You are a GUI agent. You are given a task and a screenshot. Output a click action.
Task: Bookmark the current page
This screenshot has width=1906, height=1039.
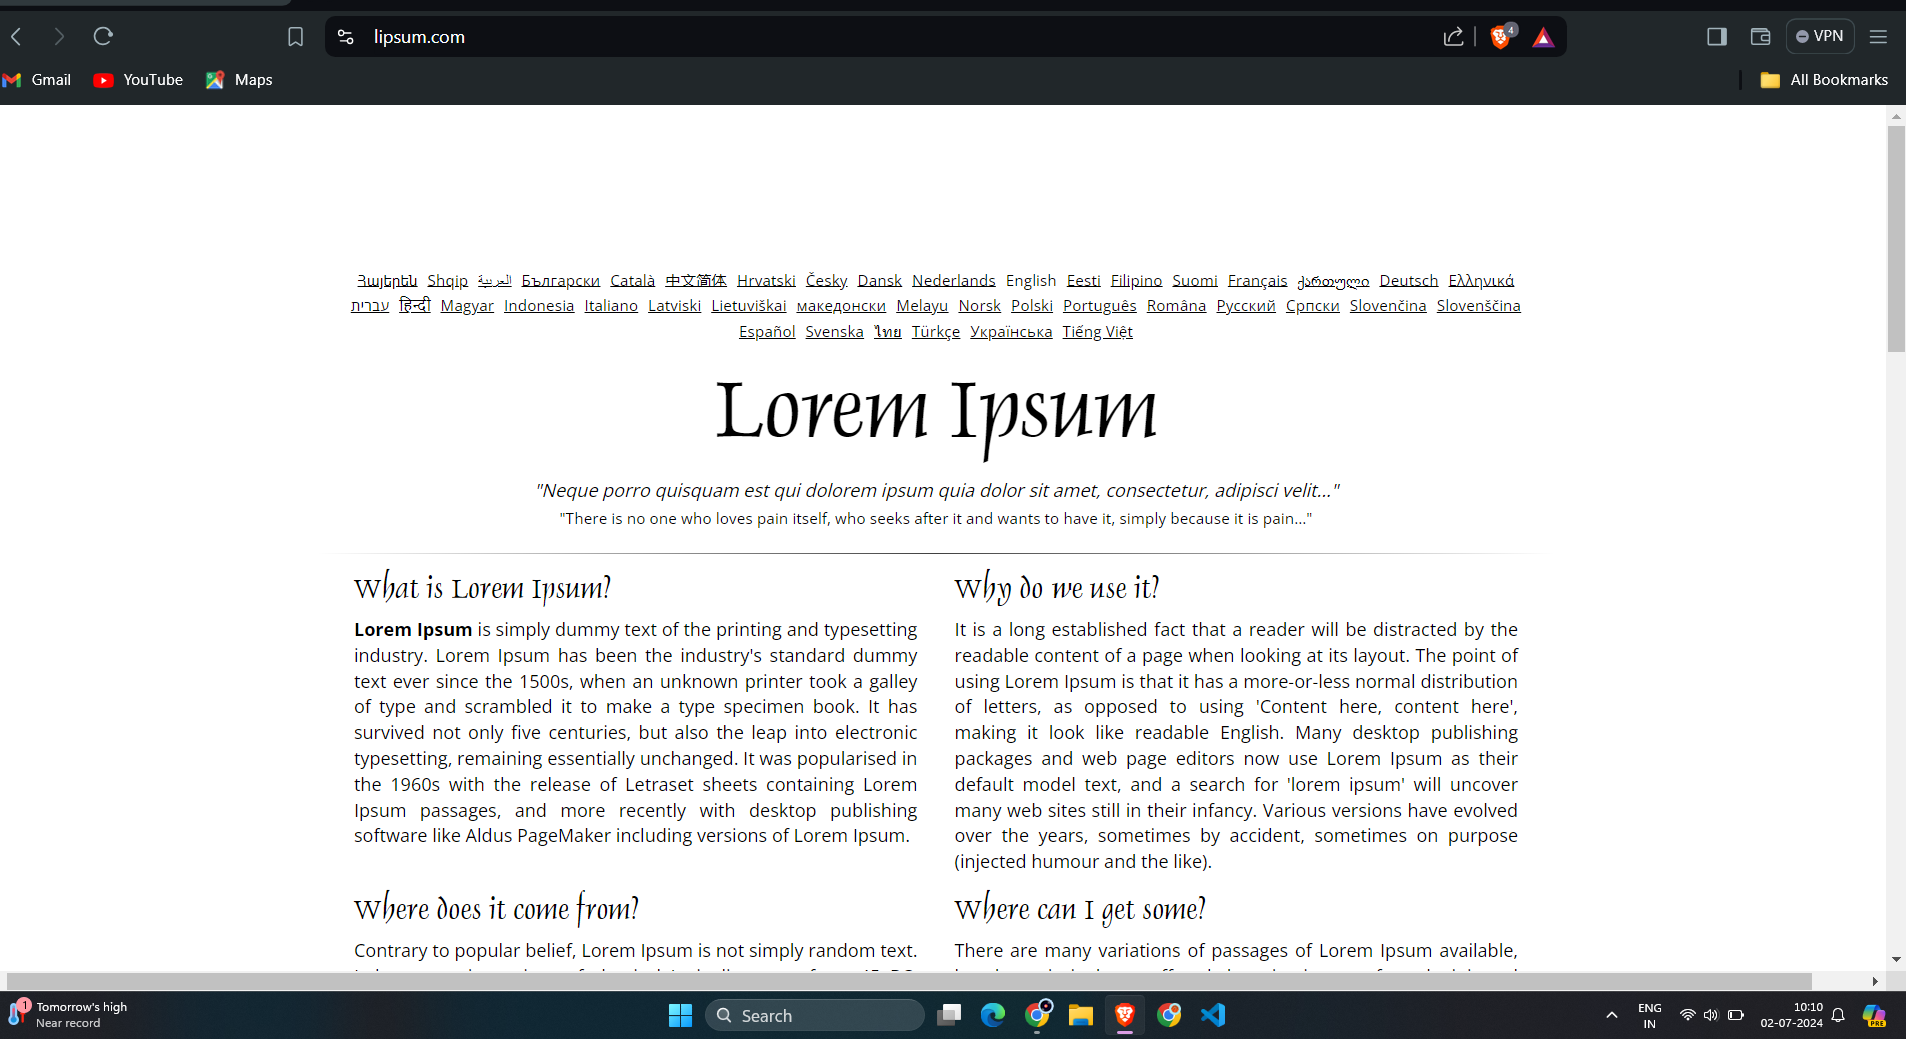click(296, 36)
